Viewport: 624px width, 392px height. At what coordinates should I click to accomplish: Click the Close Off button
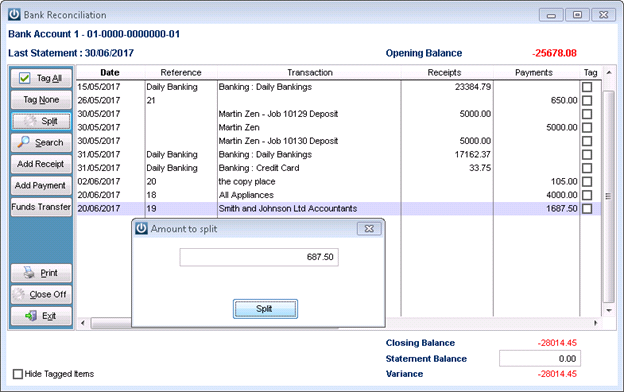point(41,294)
